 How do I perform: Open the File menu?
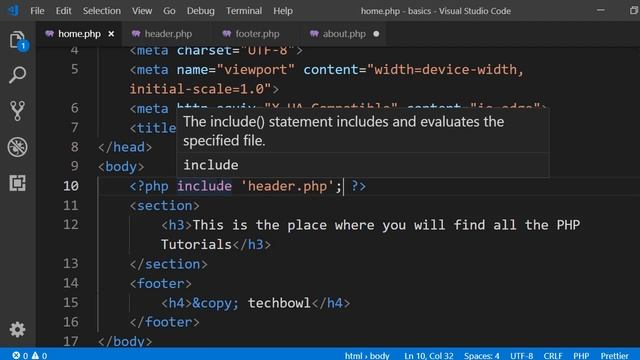click(37, 11)
